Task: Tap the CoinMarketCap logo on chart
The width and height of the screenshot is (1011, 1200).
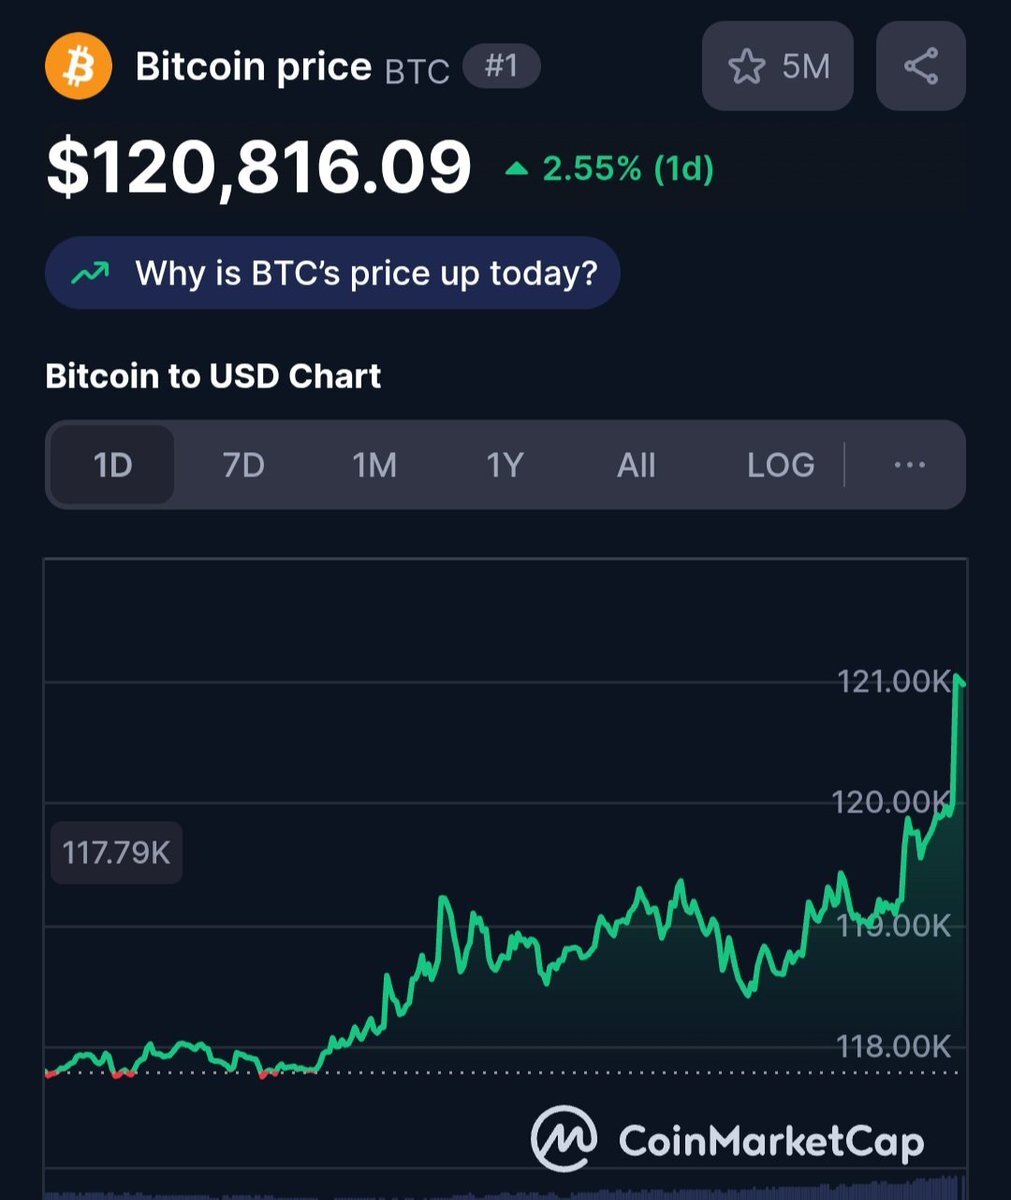Action: point(728,1140)
